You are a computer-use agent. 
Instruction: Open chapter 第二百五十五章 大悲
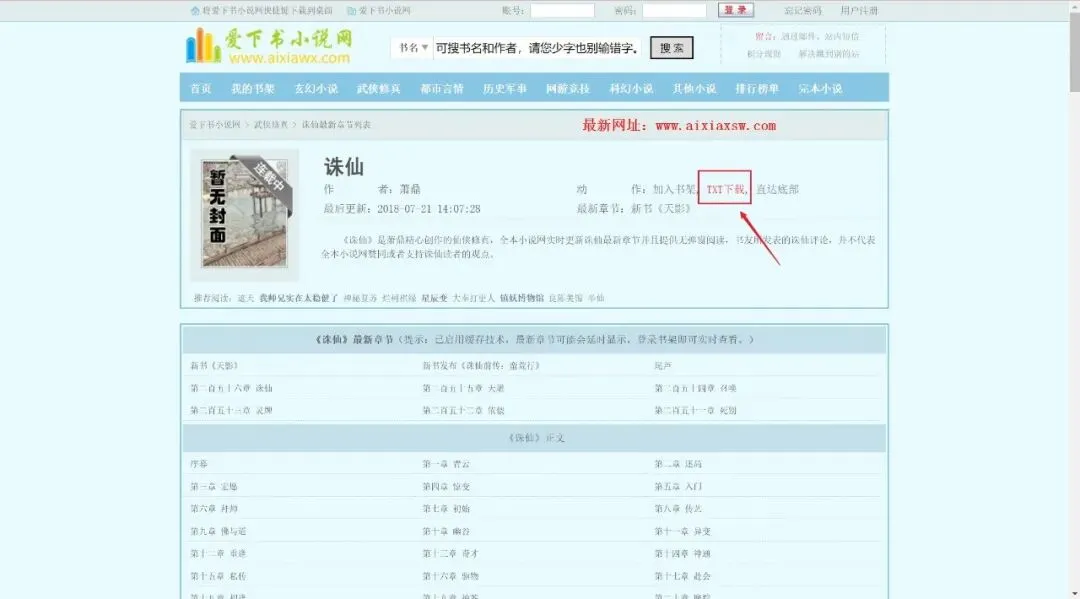(x=464, y=388)
